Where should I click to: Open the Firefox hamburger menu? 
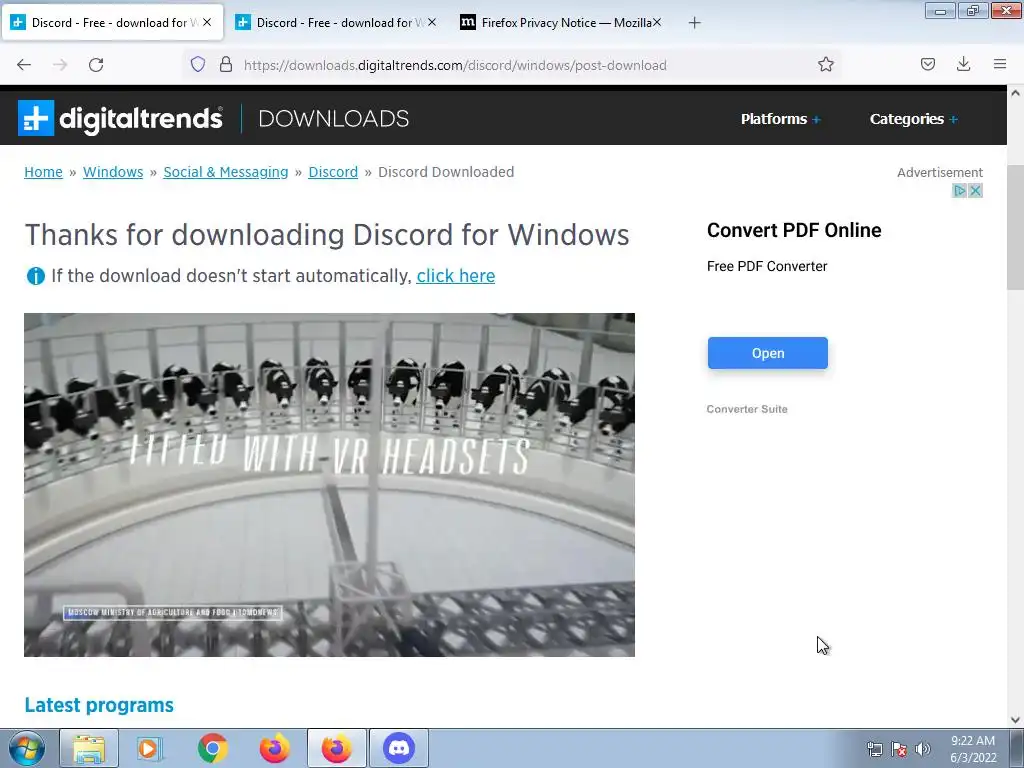[1000, 64]
